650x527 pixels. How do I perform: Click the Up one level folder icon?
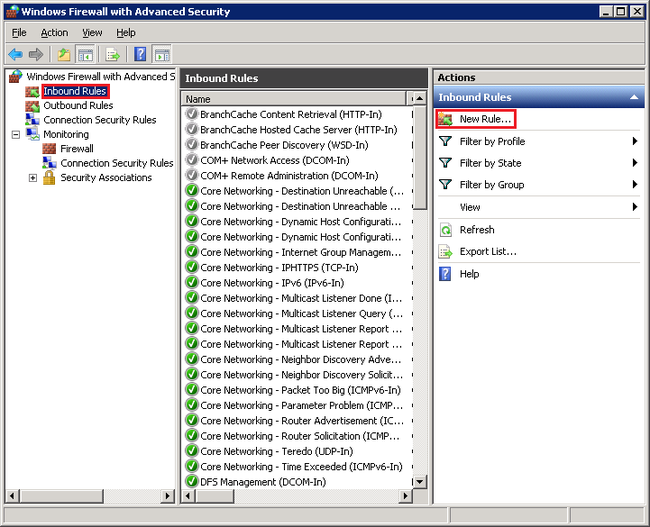click(x=64, y=54)
